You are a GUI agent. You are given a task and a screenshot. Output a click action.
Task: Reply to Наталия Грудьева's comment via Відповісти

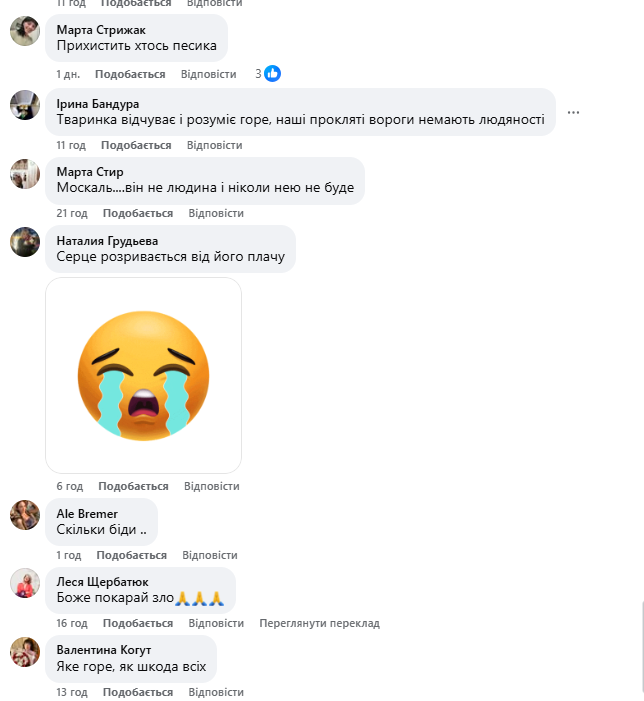[x=212, y=486]
